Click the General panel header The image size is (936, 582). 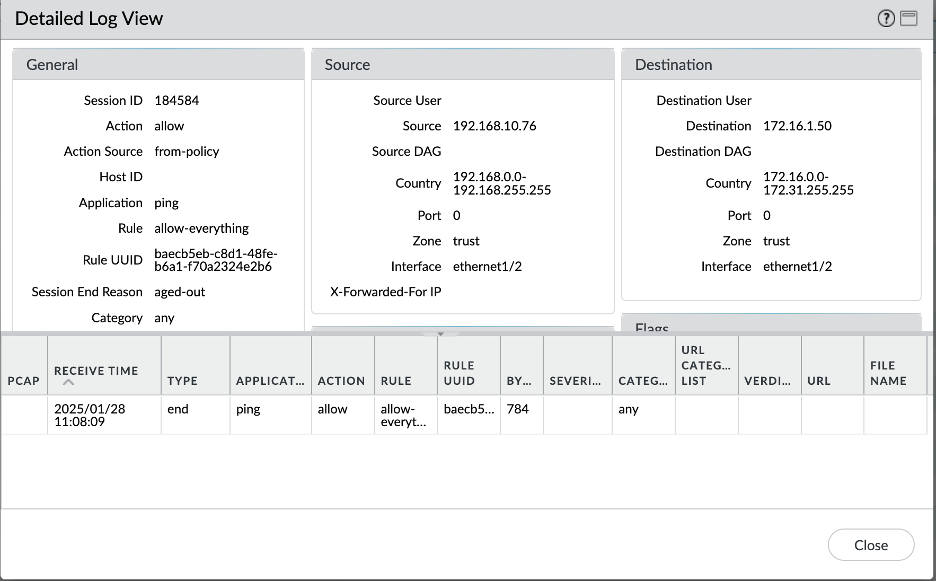click(x=158, y=65)
